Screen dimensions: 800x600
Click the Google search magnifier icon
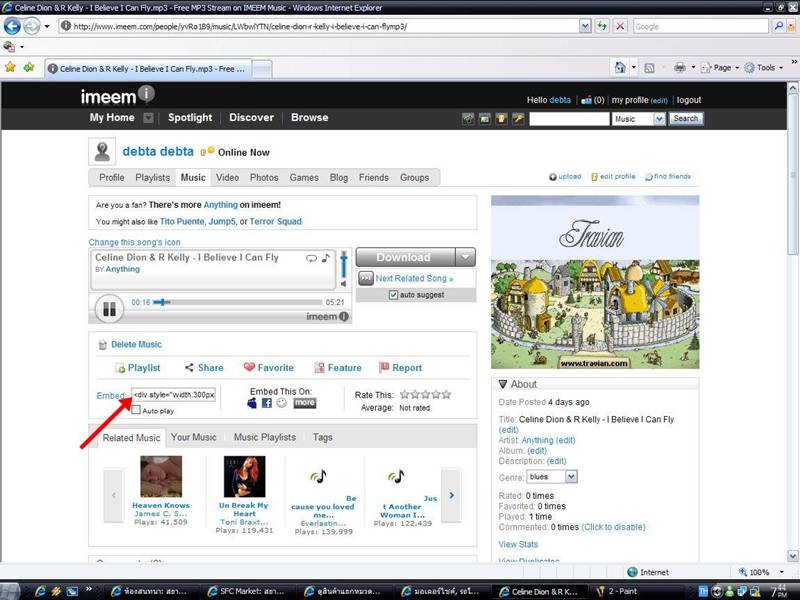(779, 26)
